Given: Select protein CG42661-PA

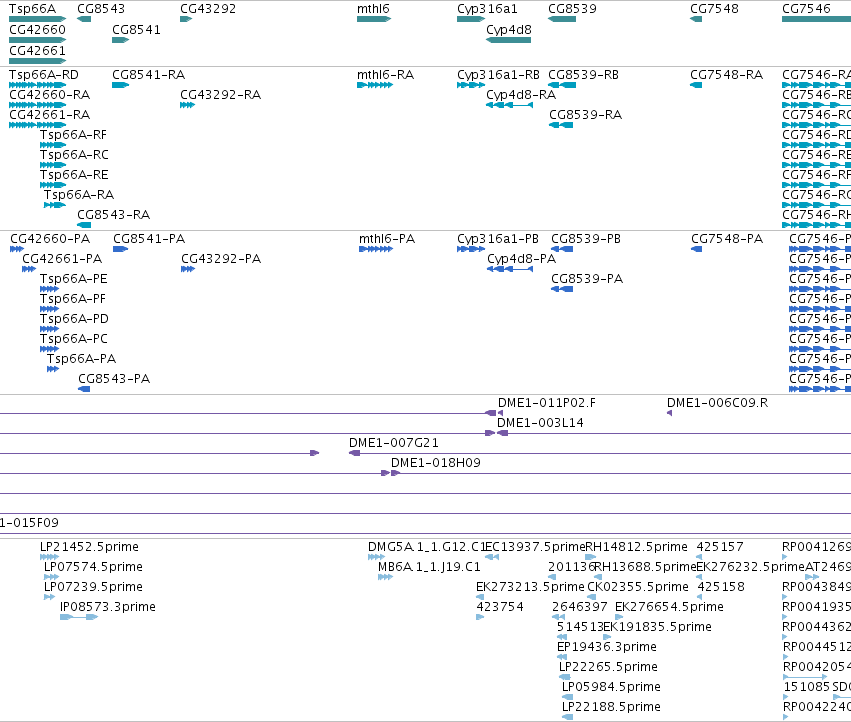Looking at the screenshot, I should [29, 269].
